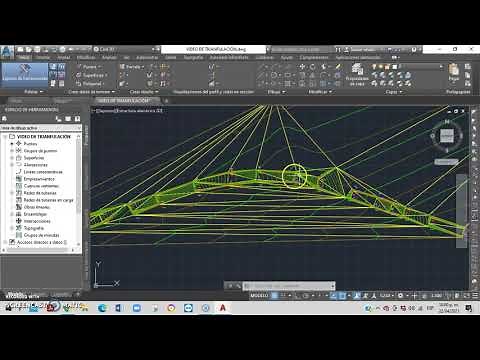The image size is (480, 360).
Task: Click the Visualizaciones del perfil y vistas panel title
Action: click(x=213, y=92)
